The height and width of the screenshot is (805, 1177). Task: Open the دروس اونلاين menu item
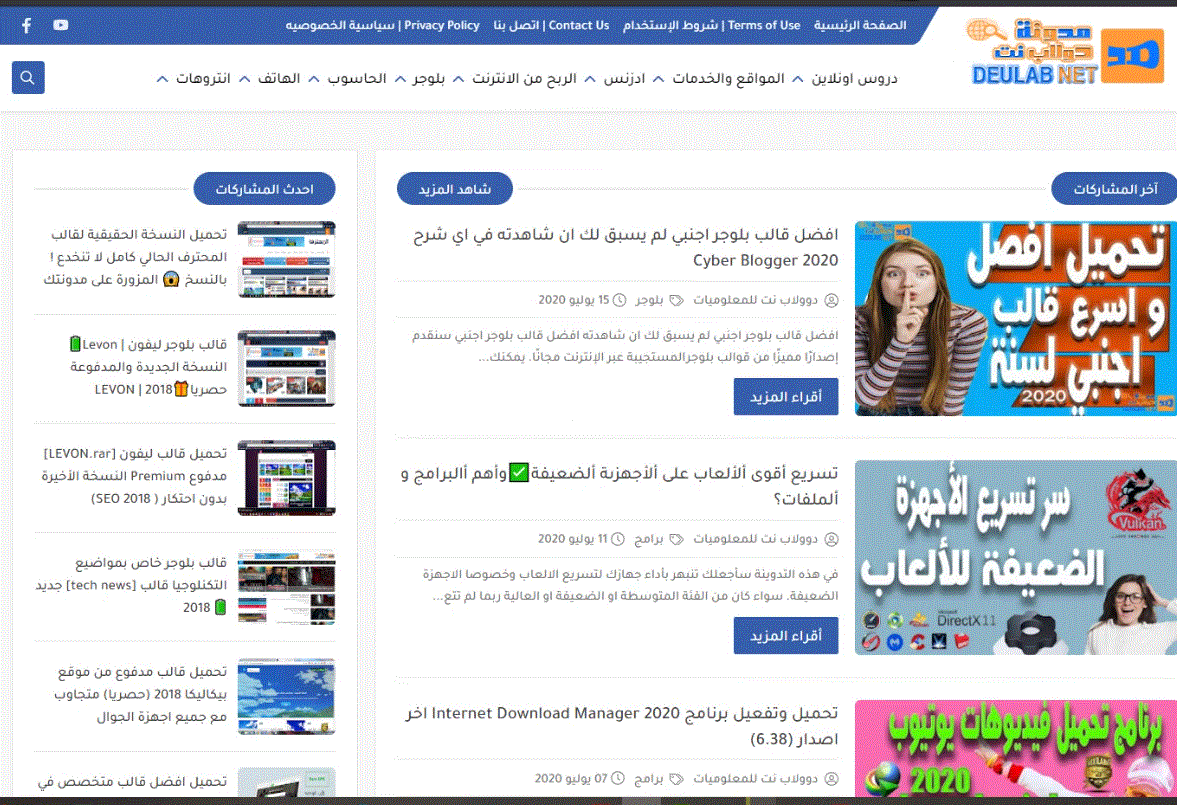tap(854, 78)
